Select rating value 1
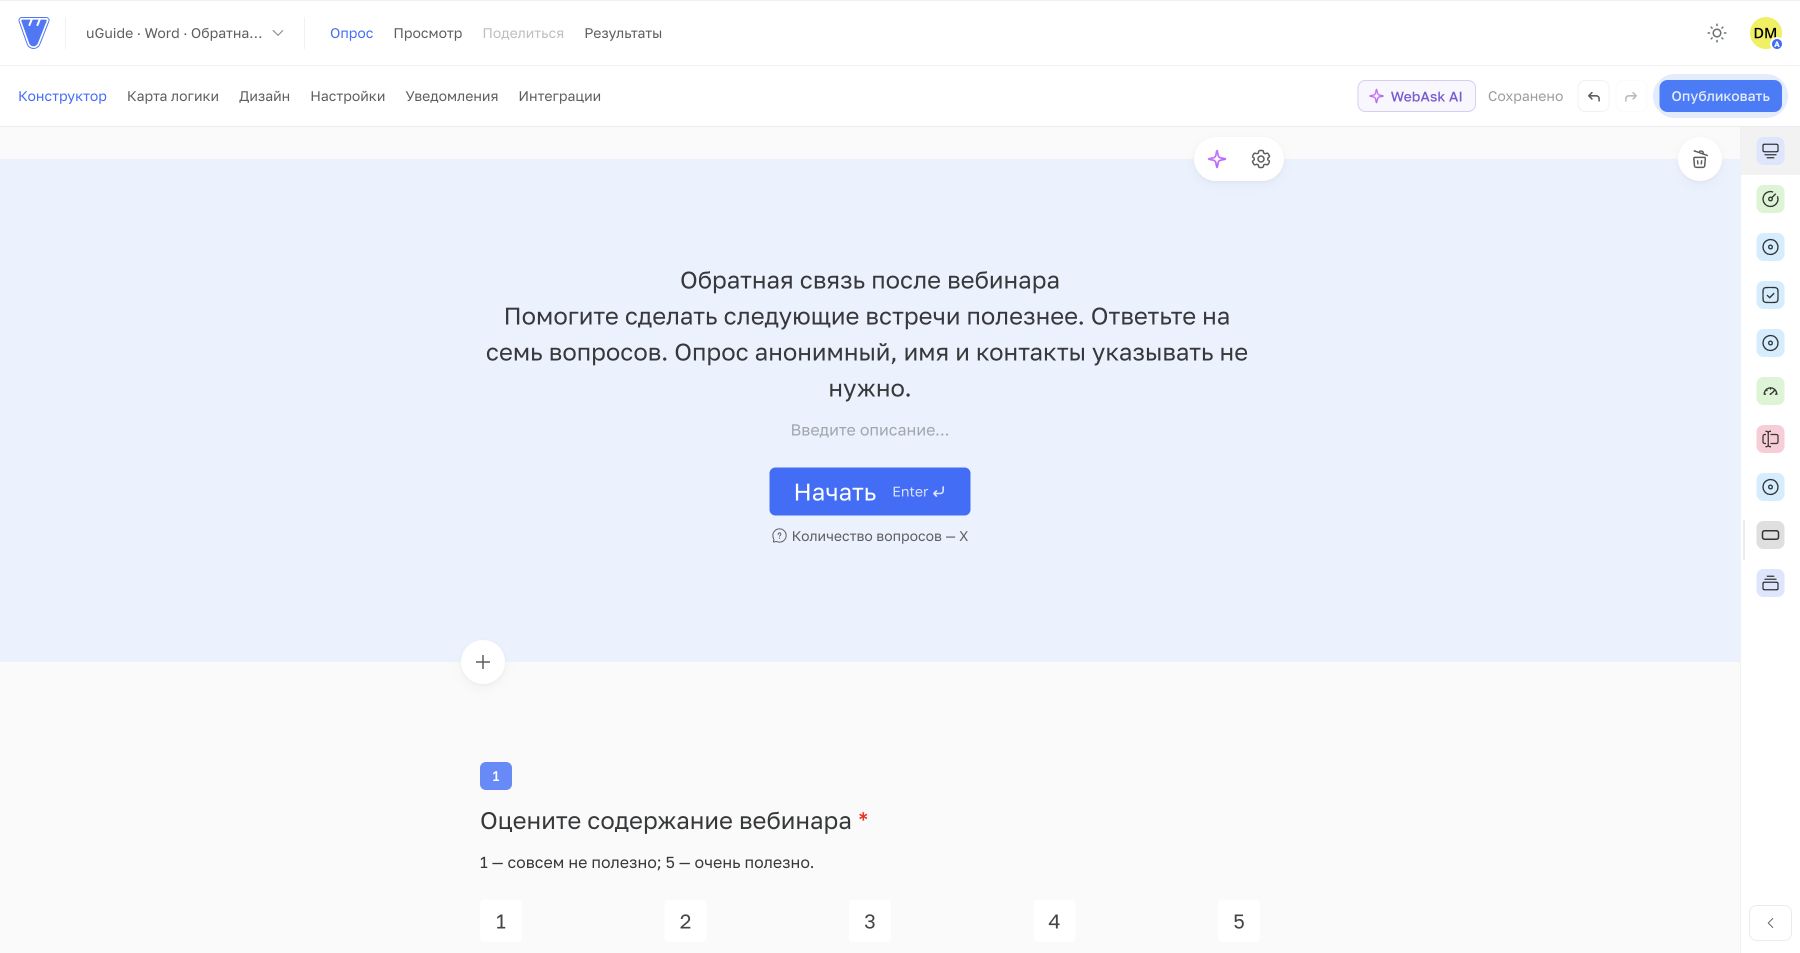The image size is (1800, 953). (501, 922)
